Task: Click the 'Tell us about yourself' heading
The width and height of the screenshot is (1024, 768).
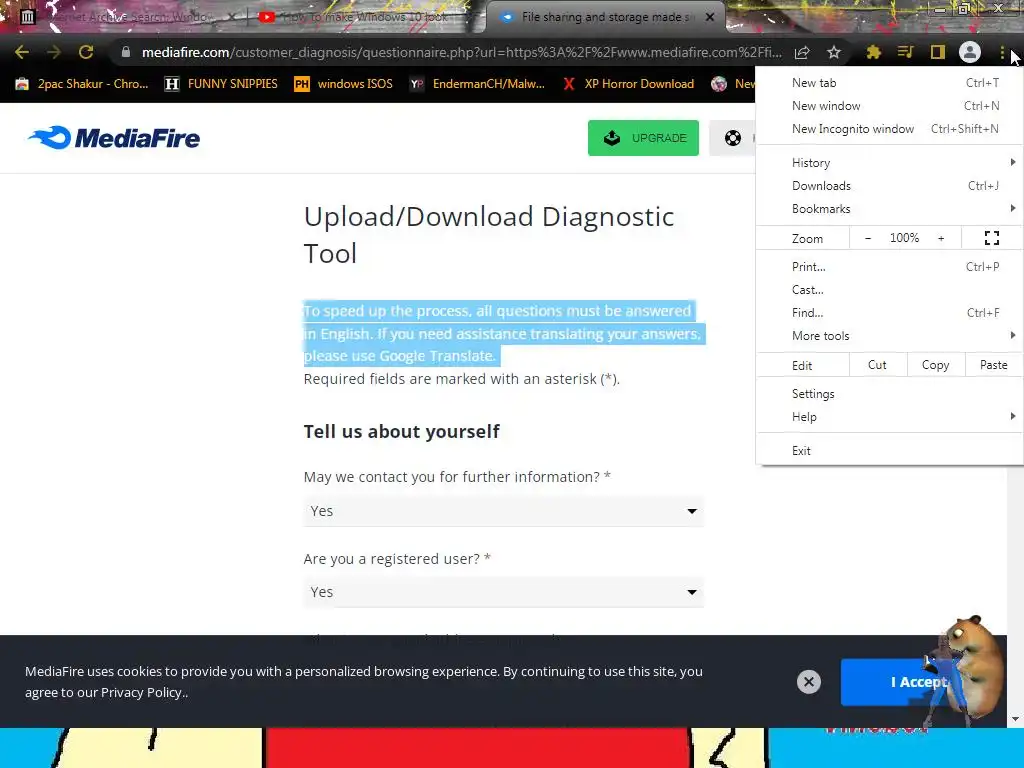Action: 402,431
